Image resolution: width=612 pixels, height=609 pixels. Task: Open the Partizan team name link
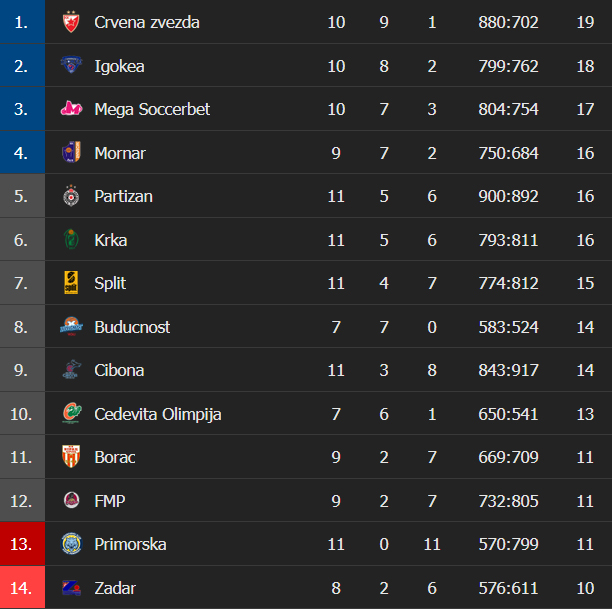123,196
